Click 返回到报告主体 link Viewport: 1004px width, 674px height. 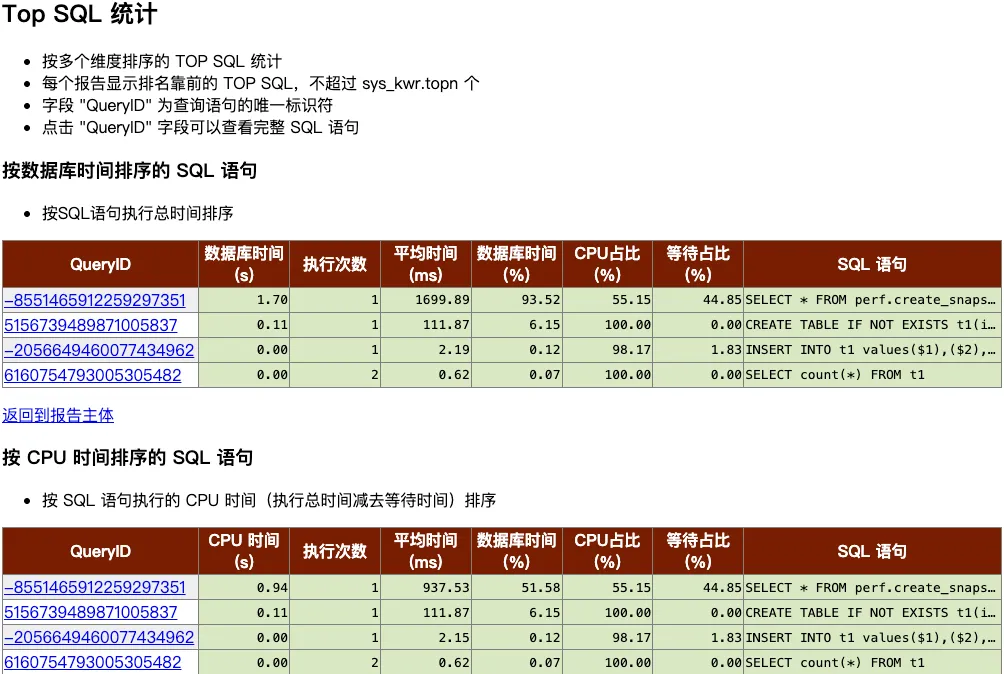pos(57,414)
